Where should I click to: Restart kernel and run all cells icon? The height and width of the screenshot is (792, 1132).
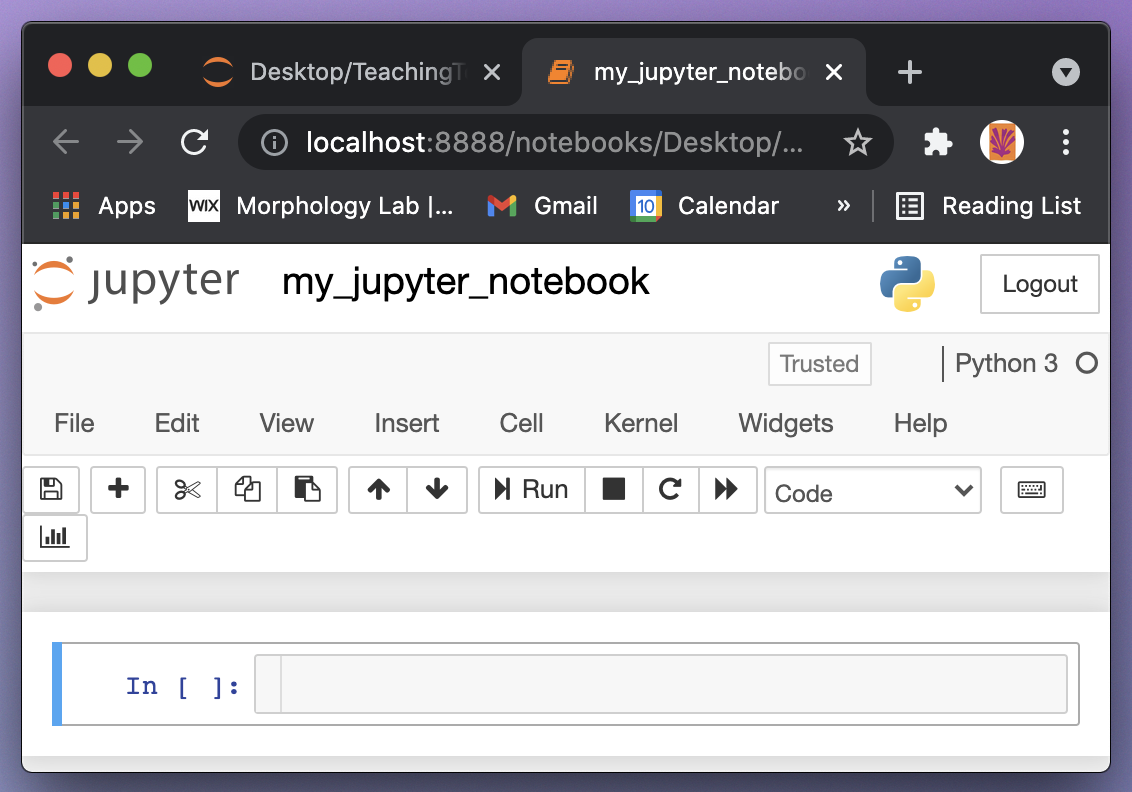(x=727, y=489)
